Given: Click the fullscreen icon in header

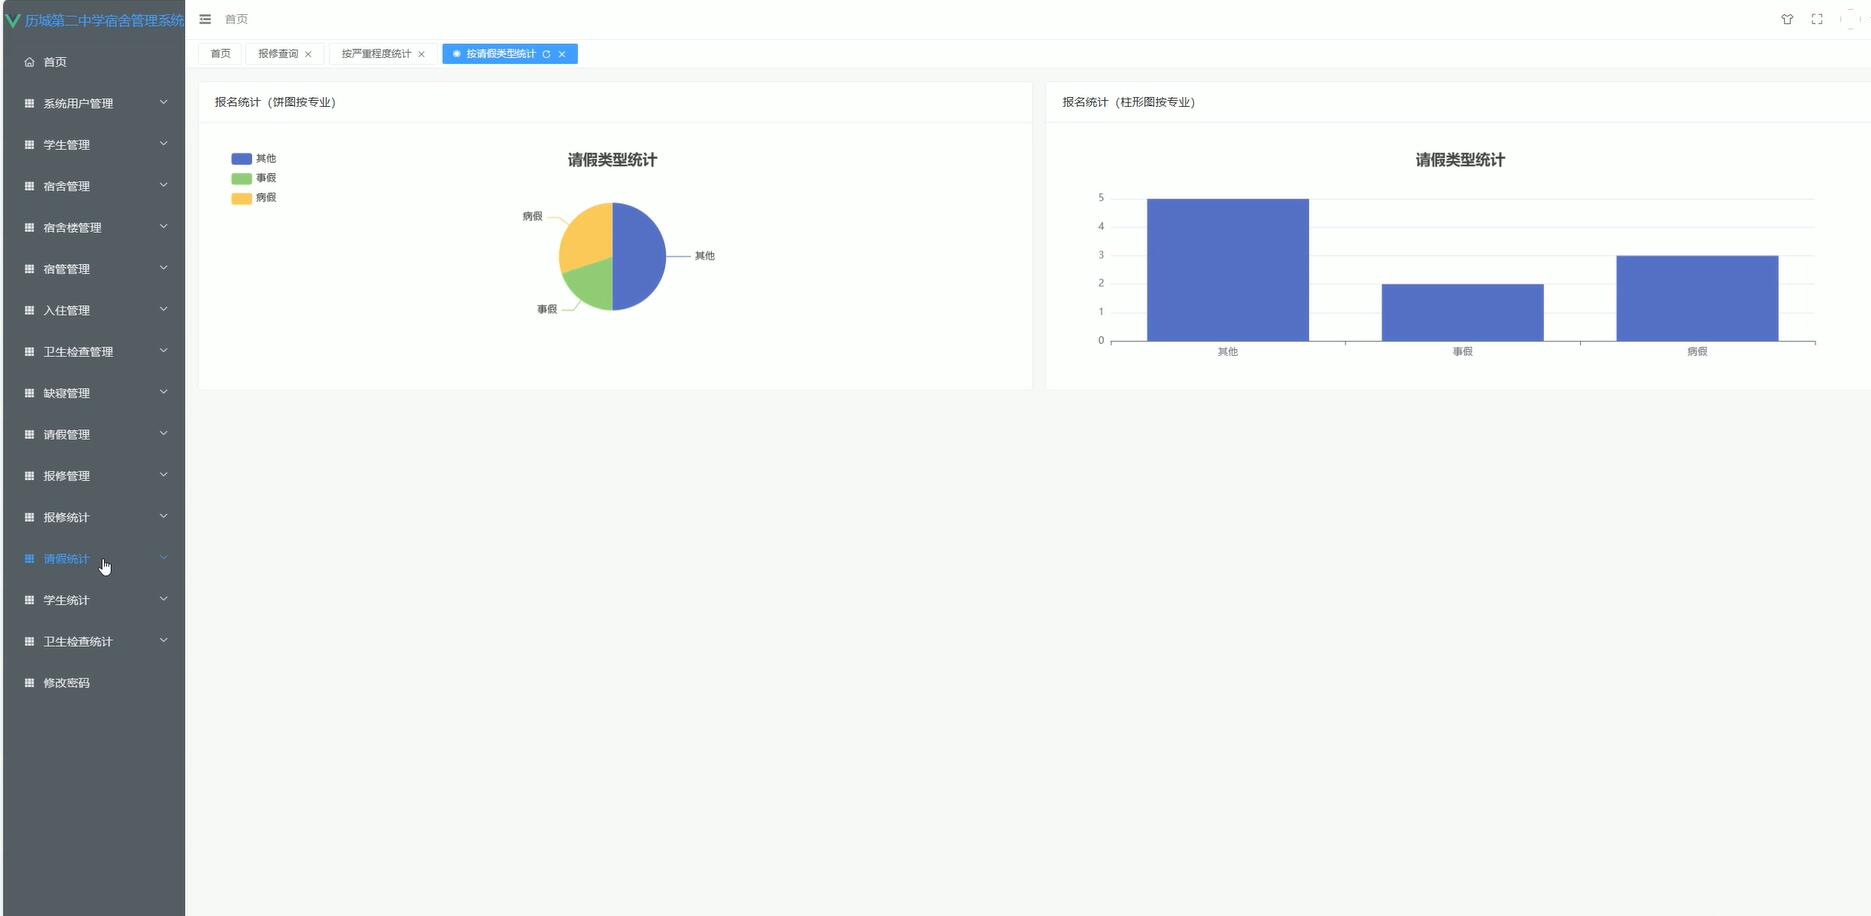Looking at the screenshot, I should [x=1817, y=19].
